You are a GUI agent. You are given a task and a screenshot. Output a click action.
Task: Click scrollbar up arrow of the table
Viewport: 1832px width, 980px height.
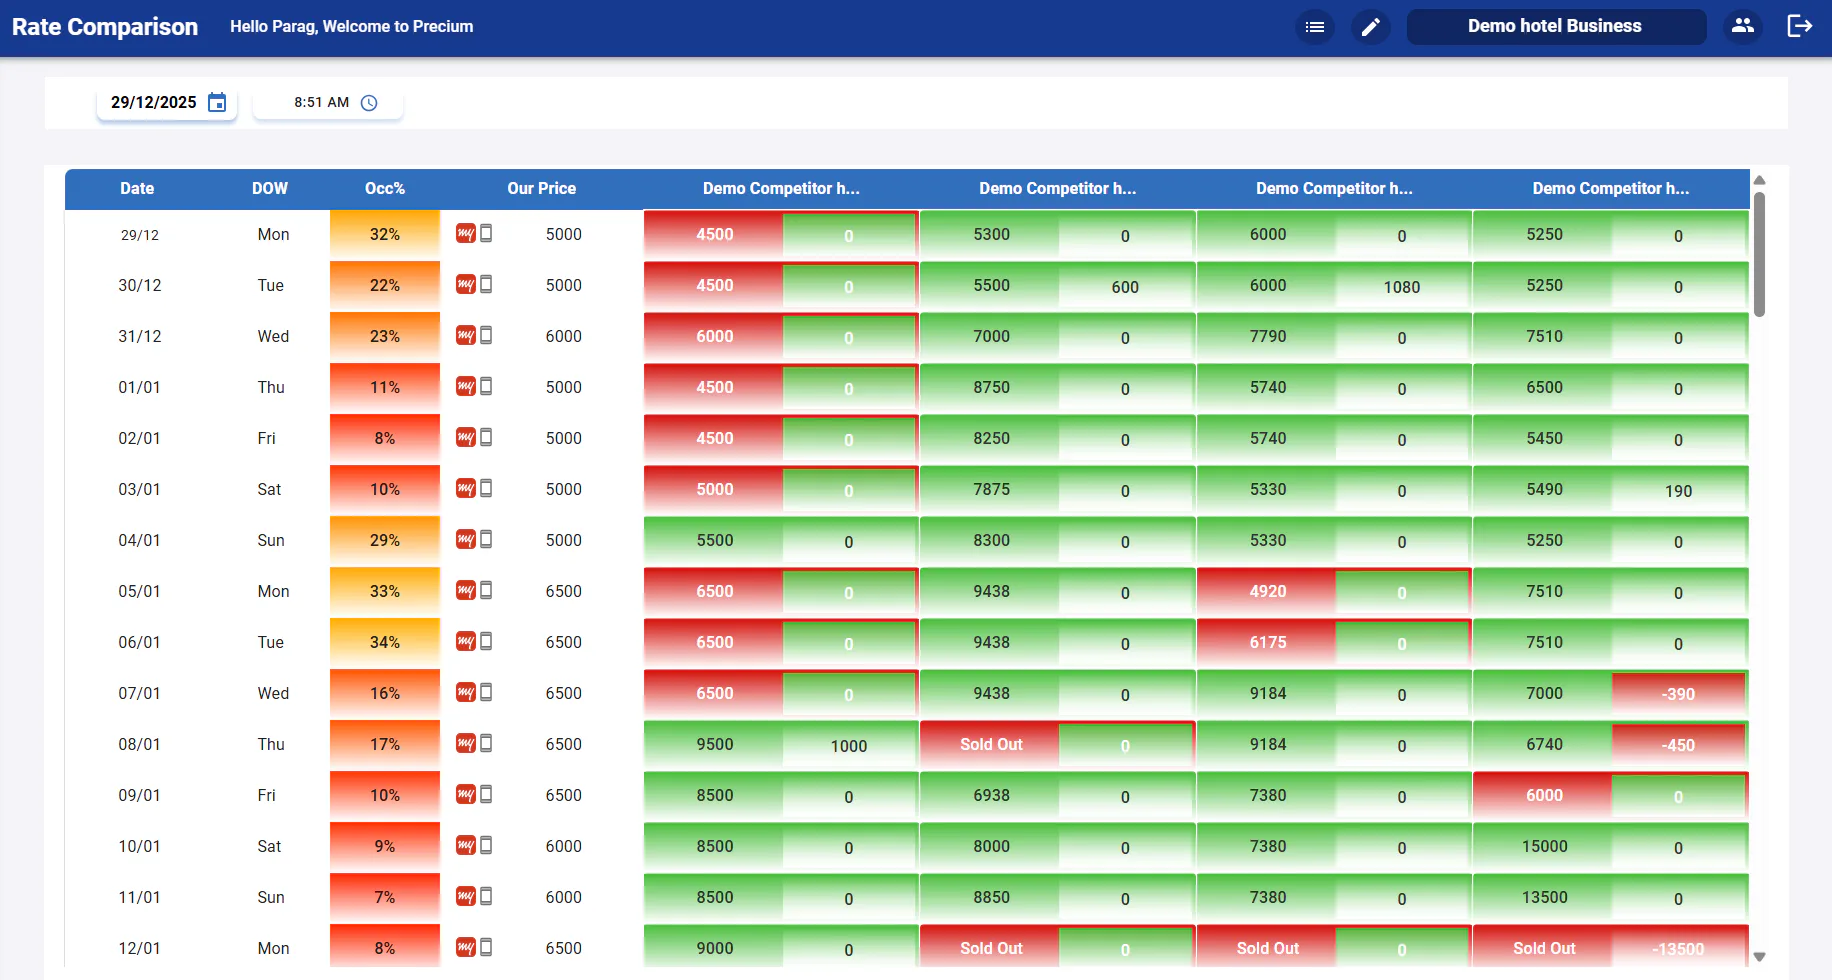(1760, 181)
